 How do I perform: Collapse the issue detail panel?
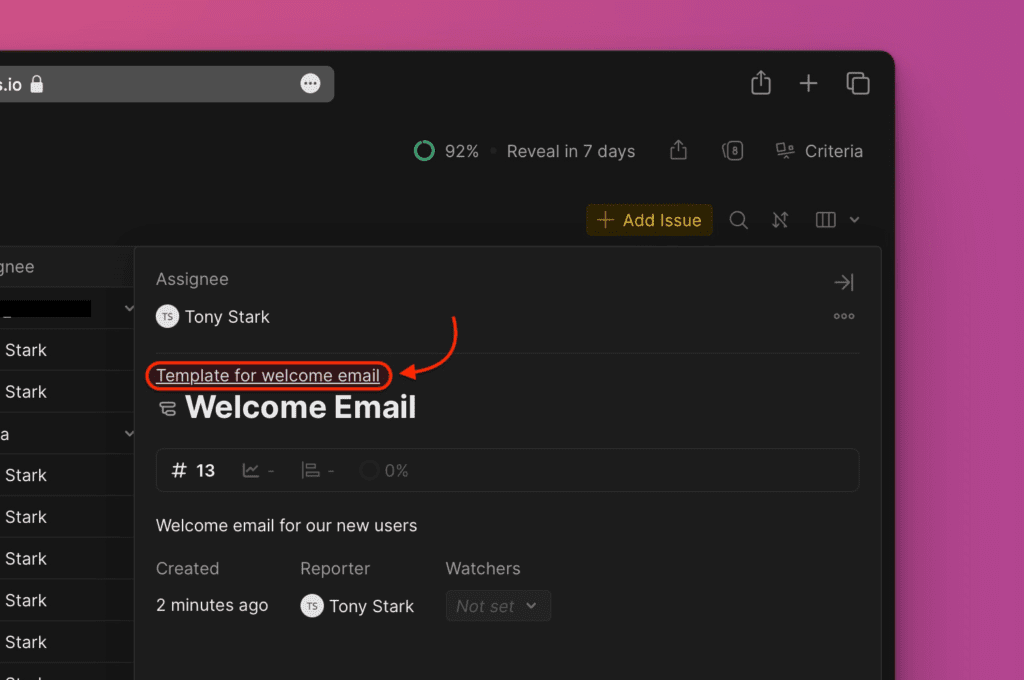coord(844,283)
